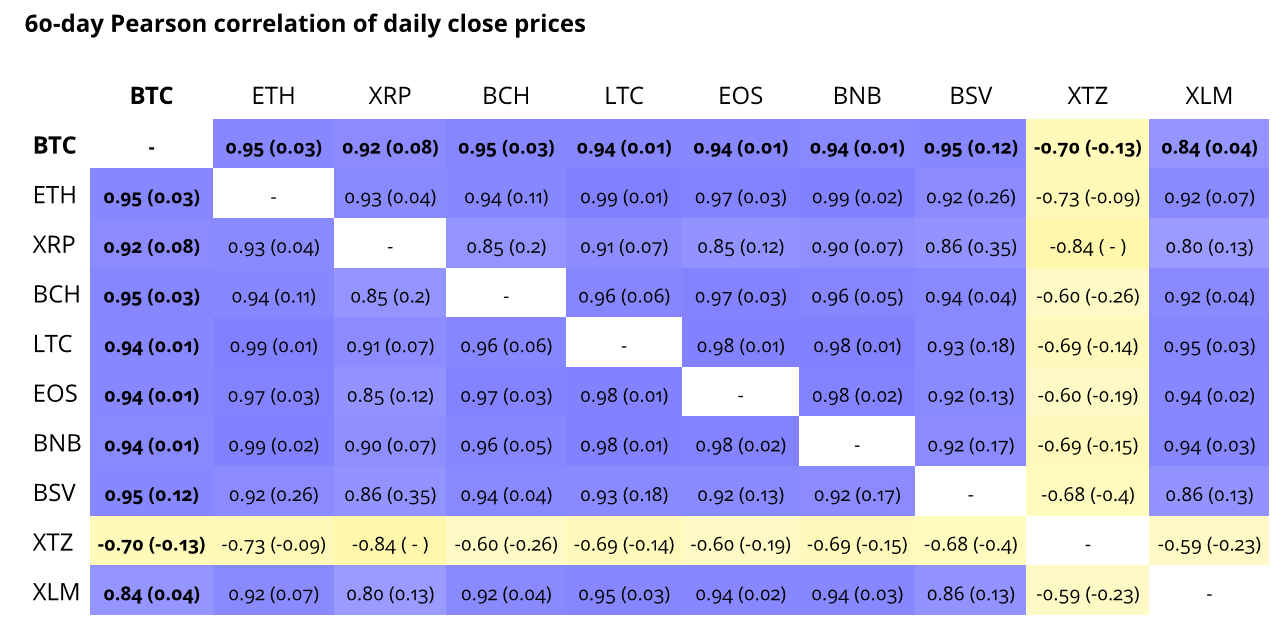Click the XTZ column header
1285x636 pixels.
1087,96
